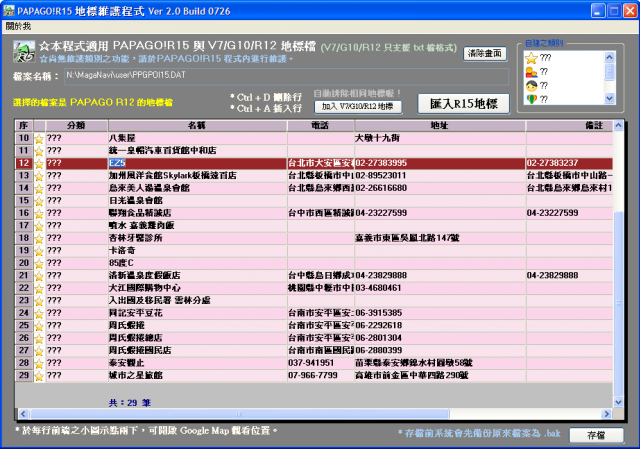Click table vertical scrollbar up arrow

pos(618,125)
